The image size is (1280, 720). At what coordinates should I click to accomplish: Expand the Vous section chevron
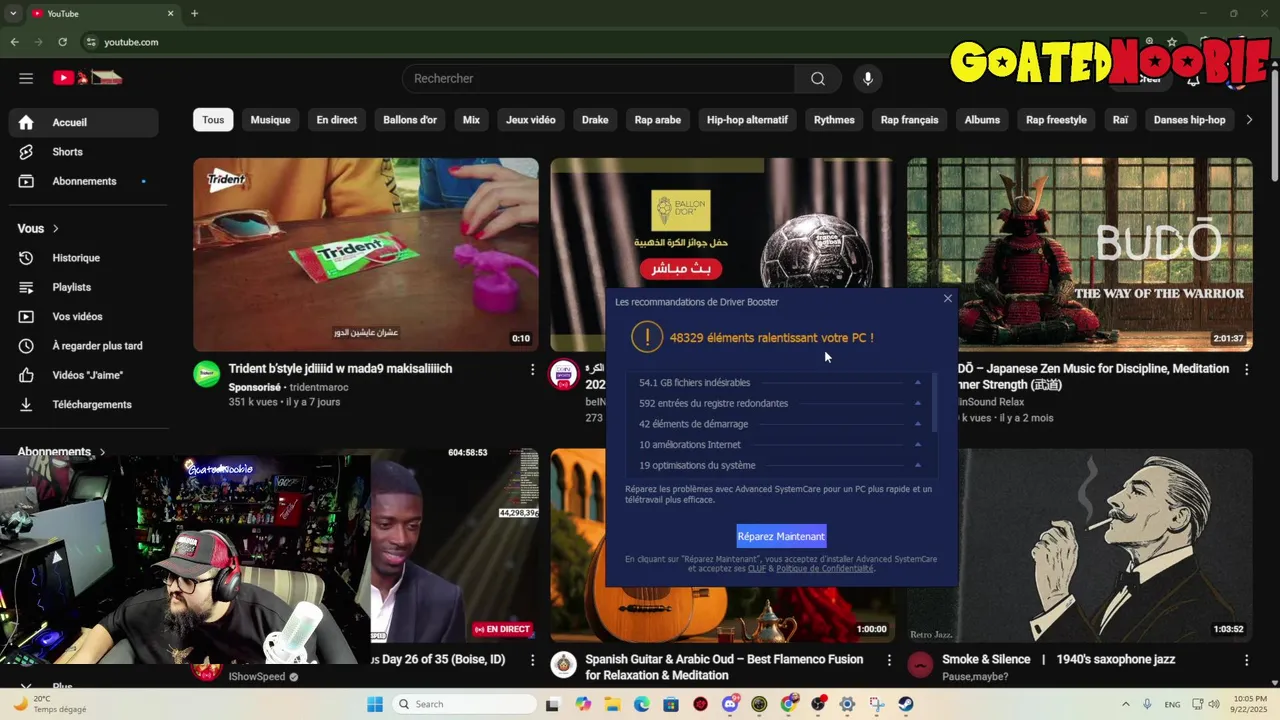(55, 229)
